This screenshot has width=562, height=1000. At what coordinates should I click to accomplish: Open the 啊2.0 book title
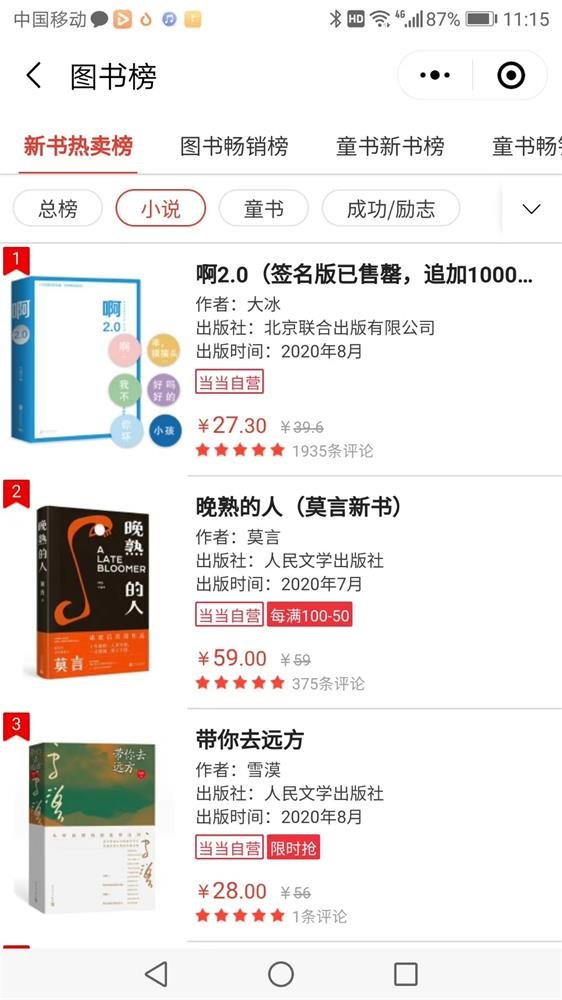(x=364, y=275)
